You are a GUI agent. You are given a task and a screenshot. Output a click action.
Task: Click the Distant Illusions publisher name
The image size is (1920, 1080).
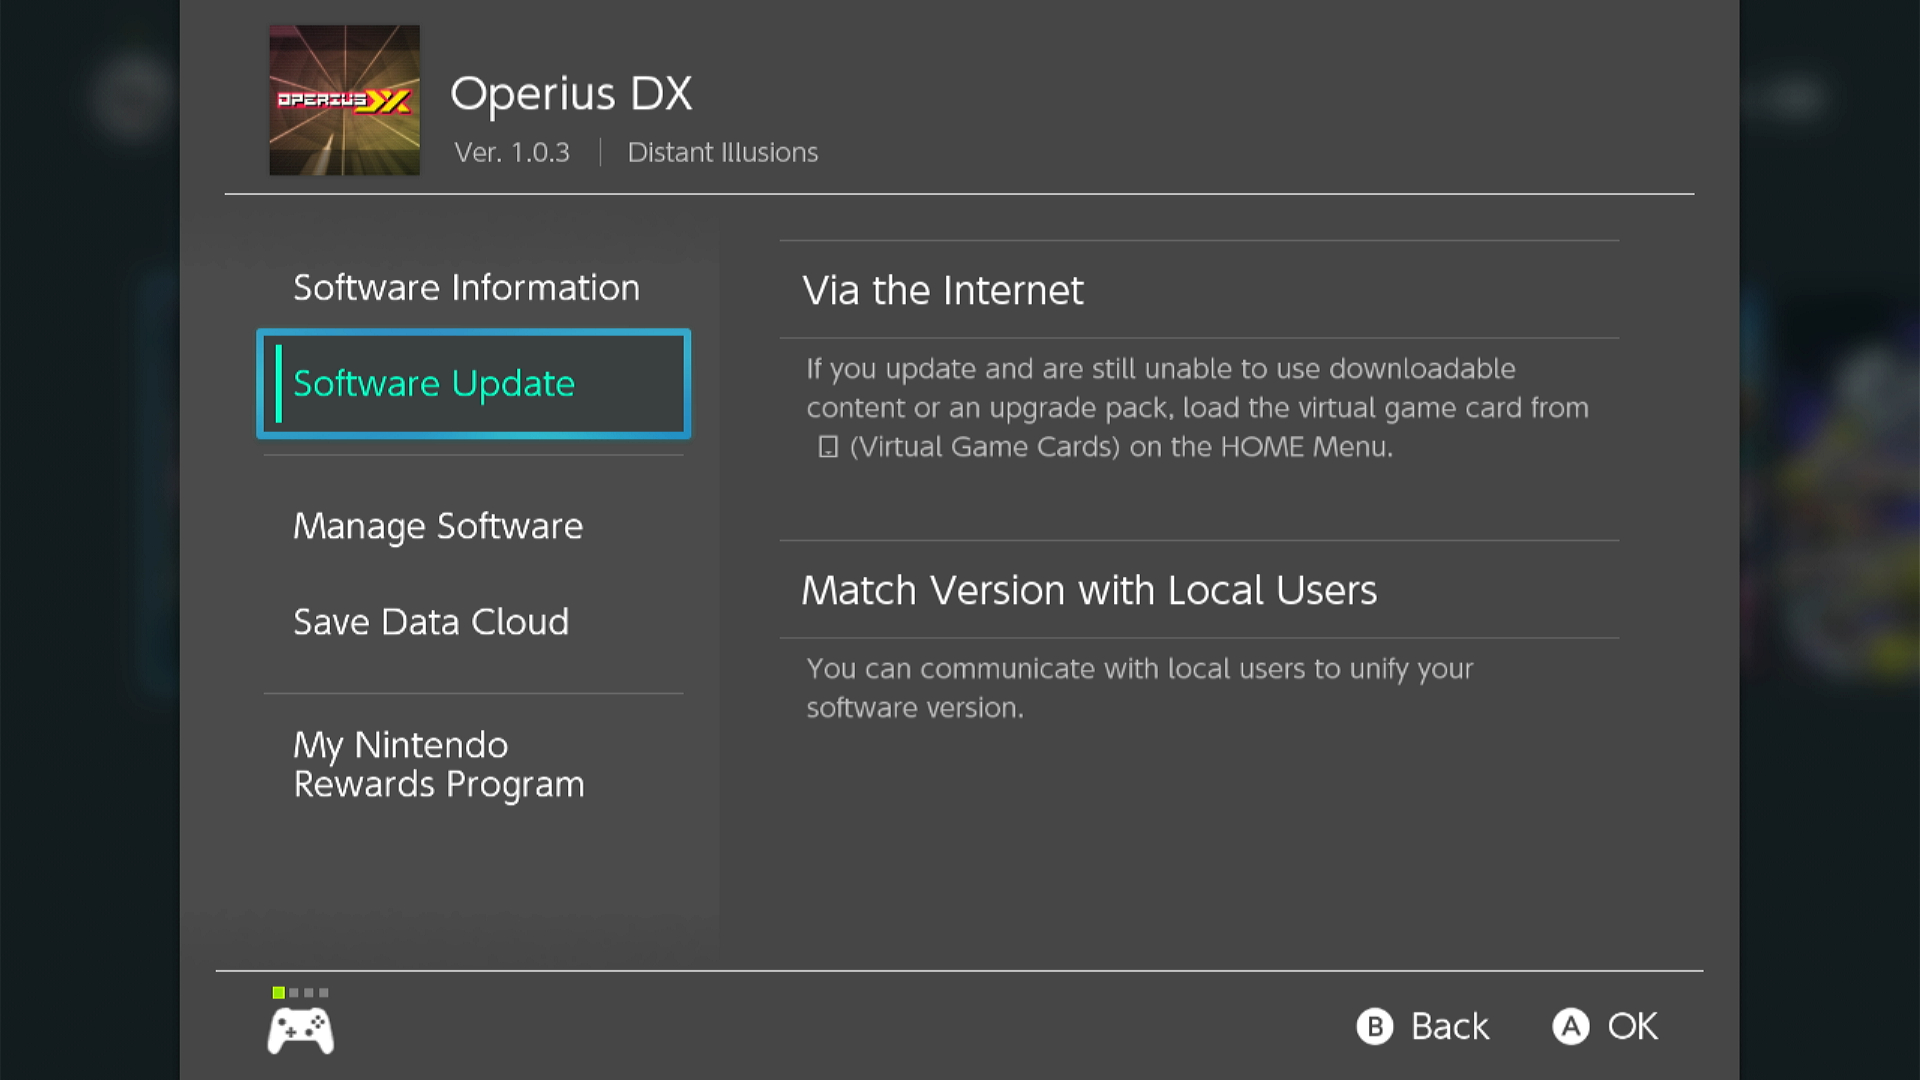pyautogui.click(x=722, y=152)
